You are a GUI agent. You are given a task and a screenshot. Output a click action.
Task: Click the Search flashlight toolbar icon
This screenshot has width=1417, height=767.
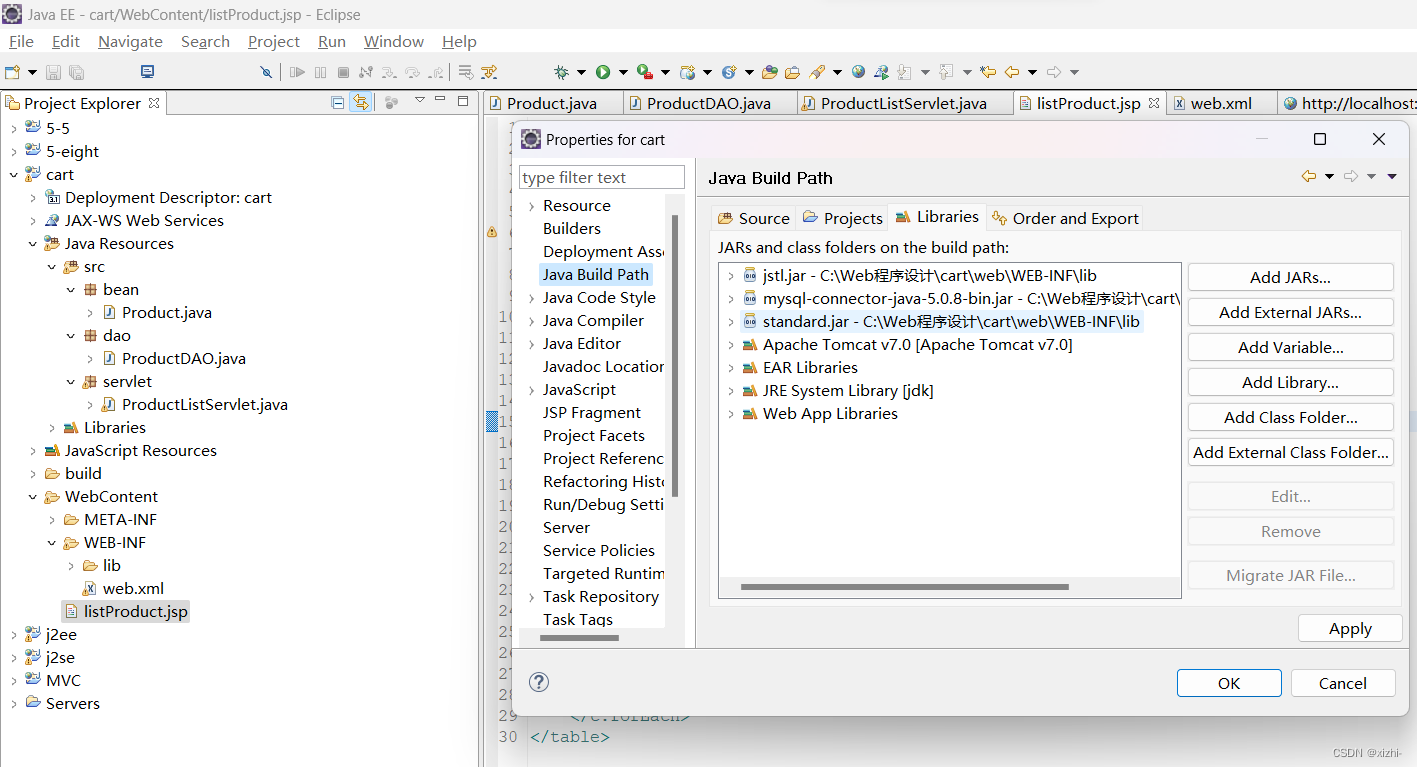tap(818, 72)
